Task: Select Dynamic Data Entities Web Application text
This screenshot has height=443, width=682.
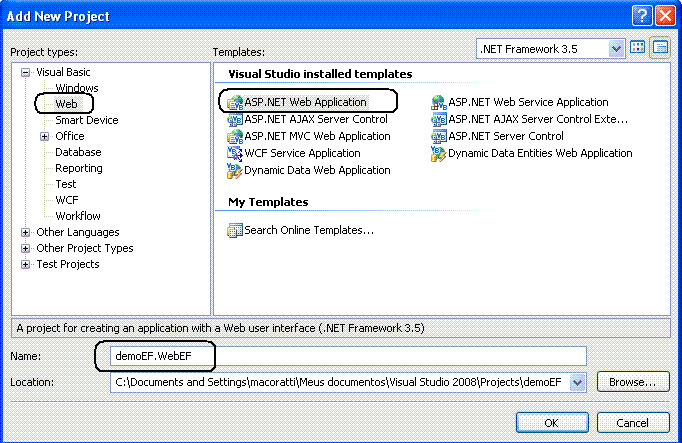Action: [540, 153]
